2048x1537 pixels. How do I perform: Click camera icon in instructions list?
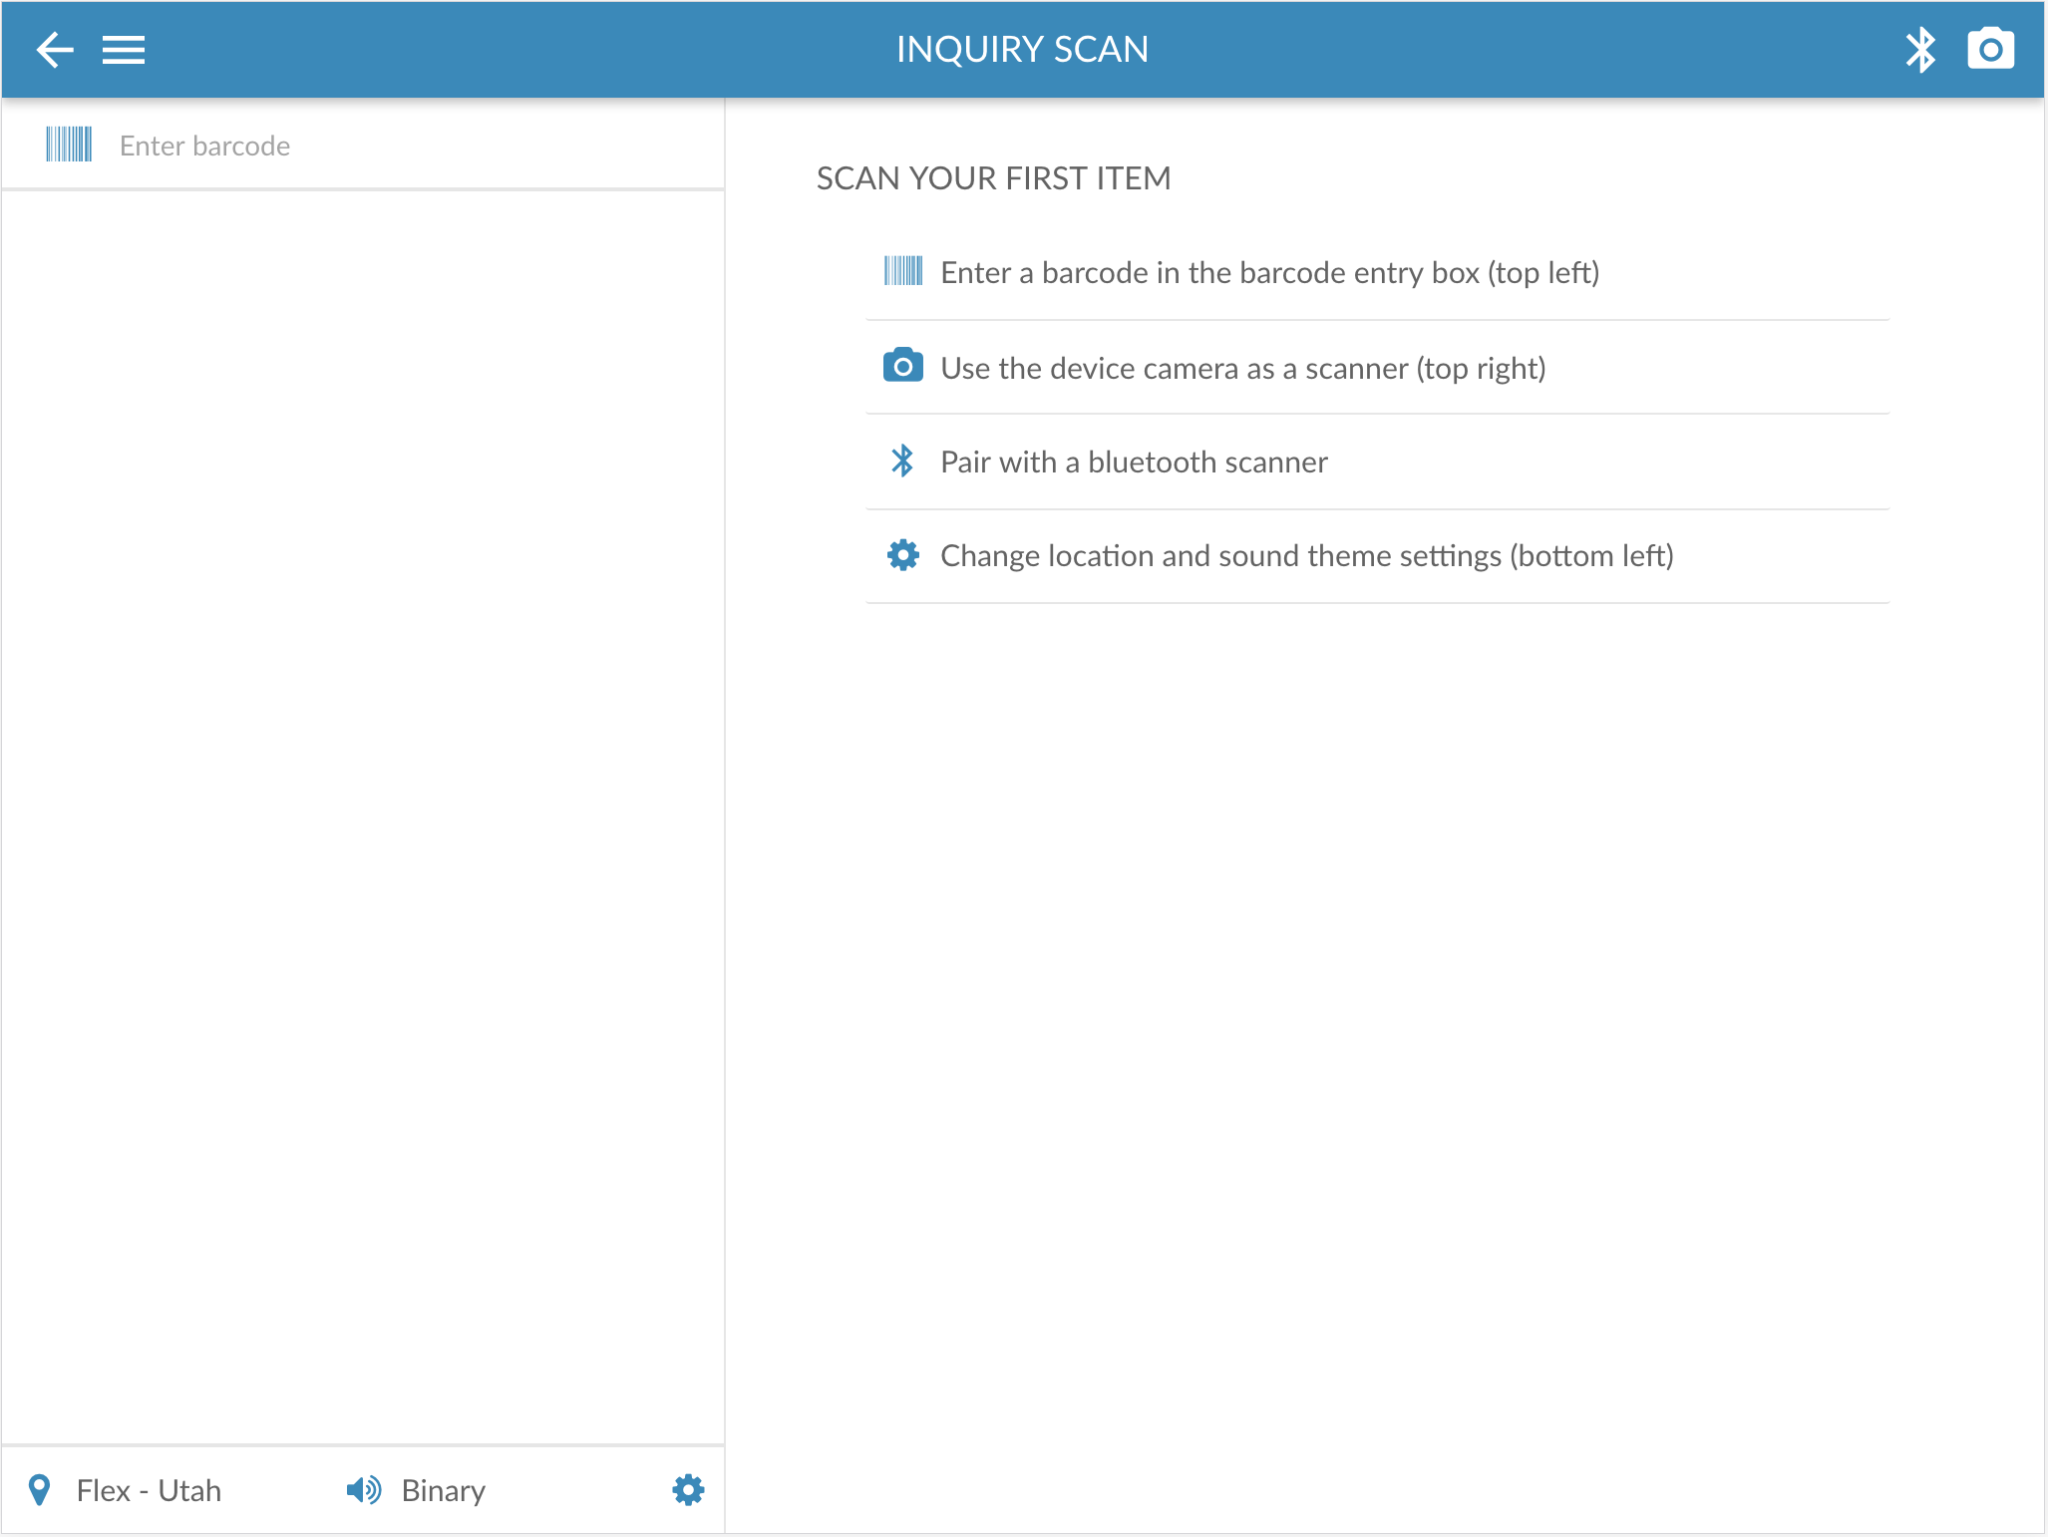click(x=902, y=366)
